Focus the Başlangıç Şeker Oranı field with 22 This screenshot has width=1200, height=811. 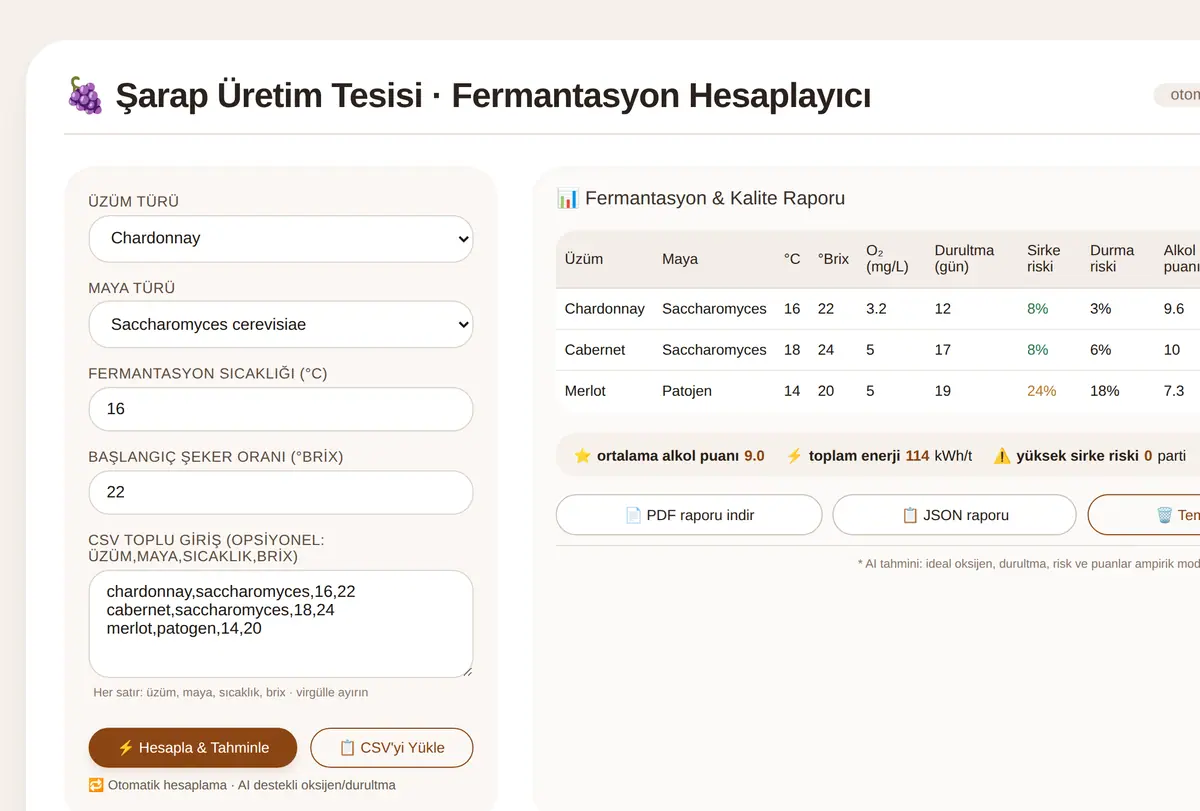point(281,493)
